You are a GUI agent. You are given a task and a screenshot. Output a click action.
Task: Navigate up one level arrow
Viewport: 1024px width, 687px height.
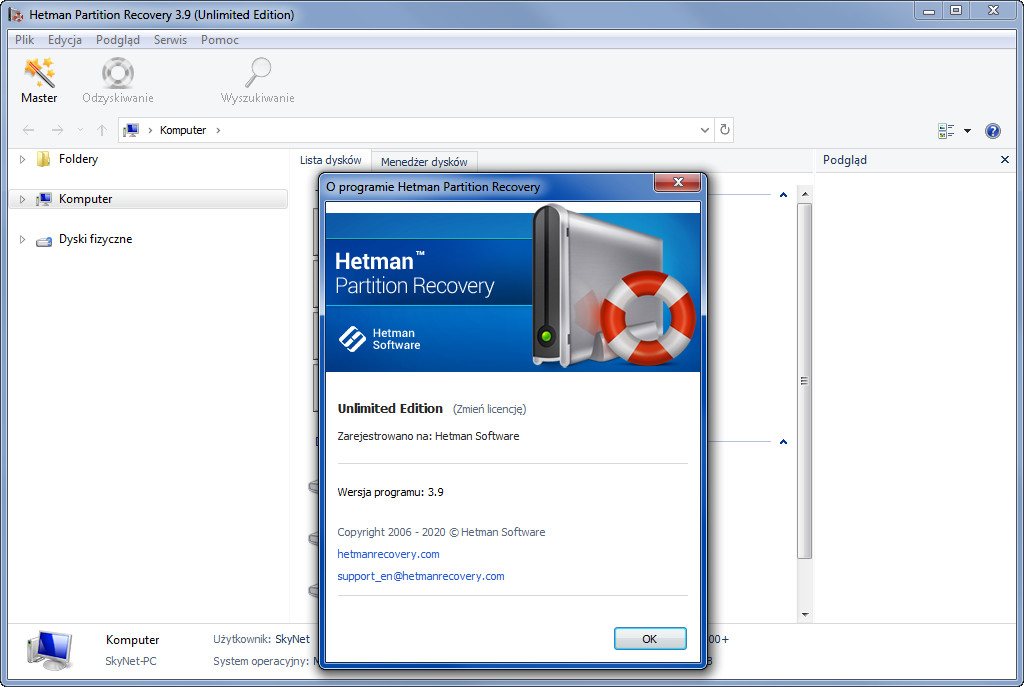point(102,130)
